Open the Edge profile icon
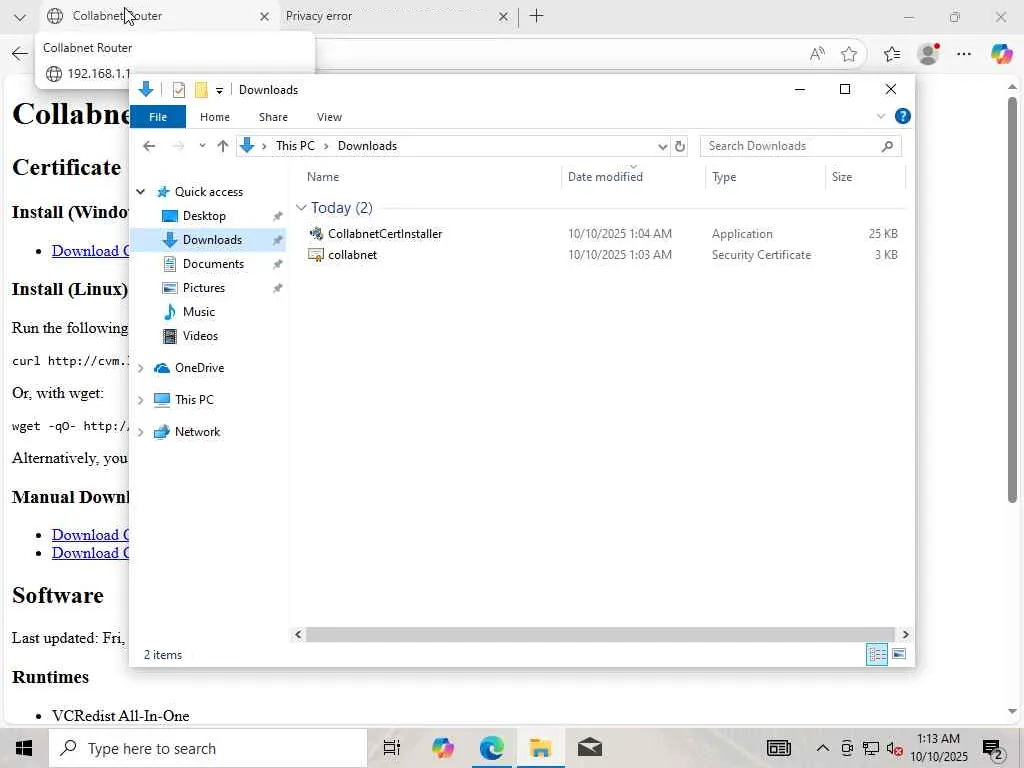 click(x=928, y=54)
